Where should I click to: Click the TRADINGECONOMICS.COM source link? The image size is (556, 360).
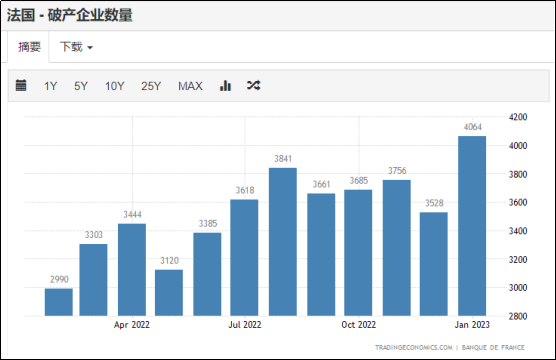pyautogui.click(x=414, y=347)
